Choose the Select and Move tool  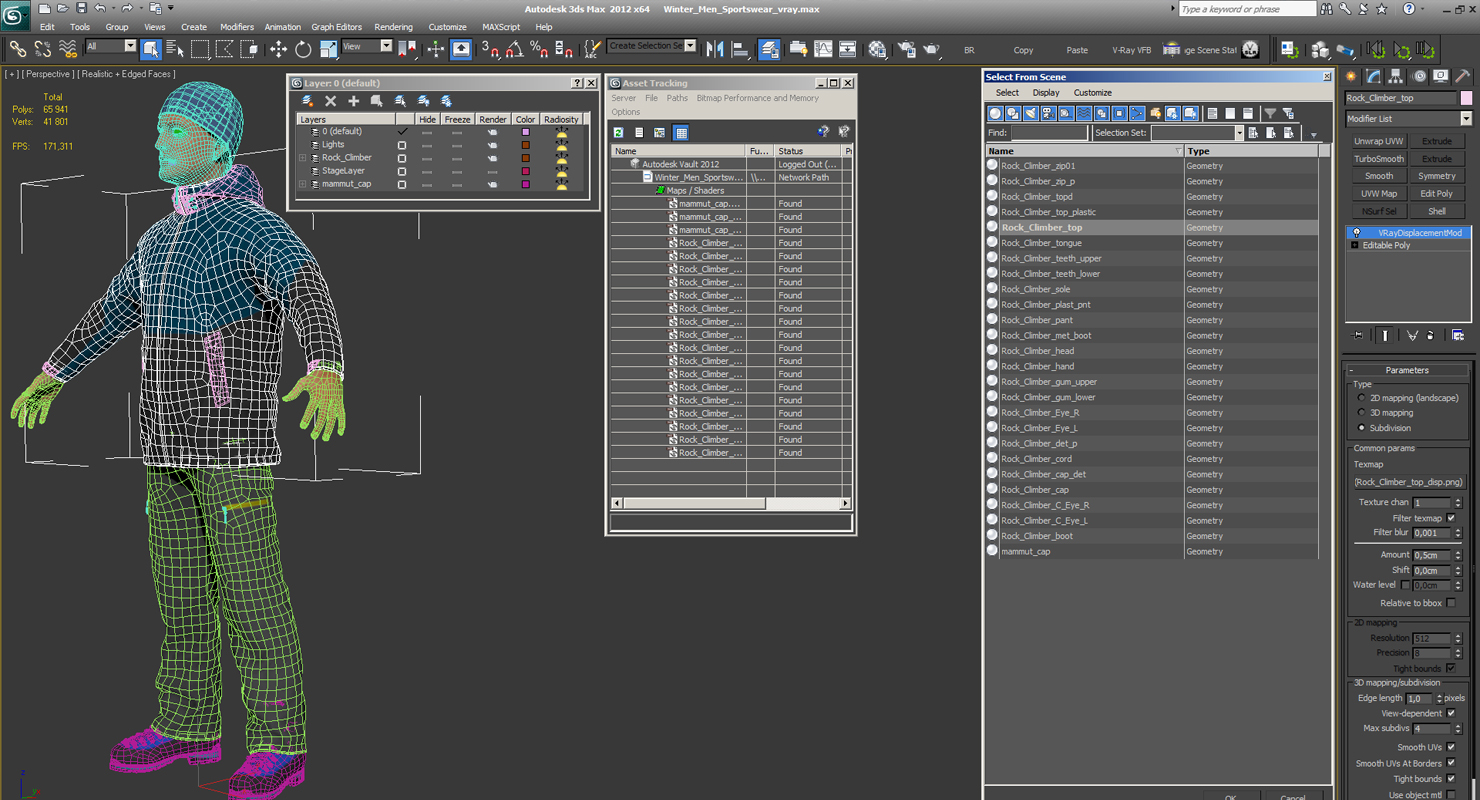278,48
